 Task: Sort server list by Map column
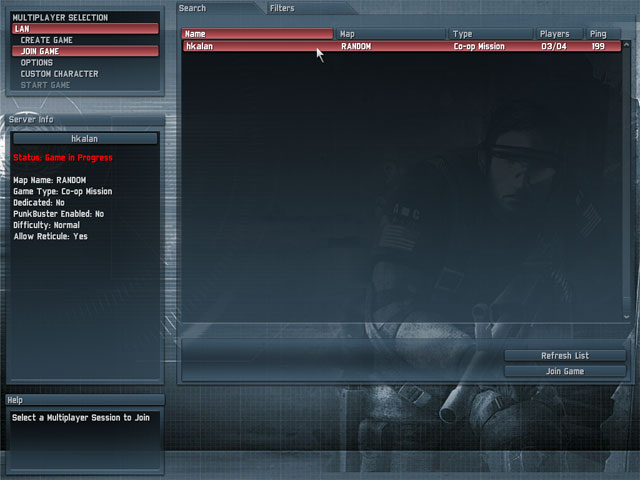tap(391, 34)
